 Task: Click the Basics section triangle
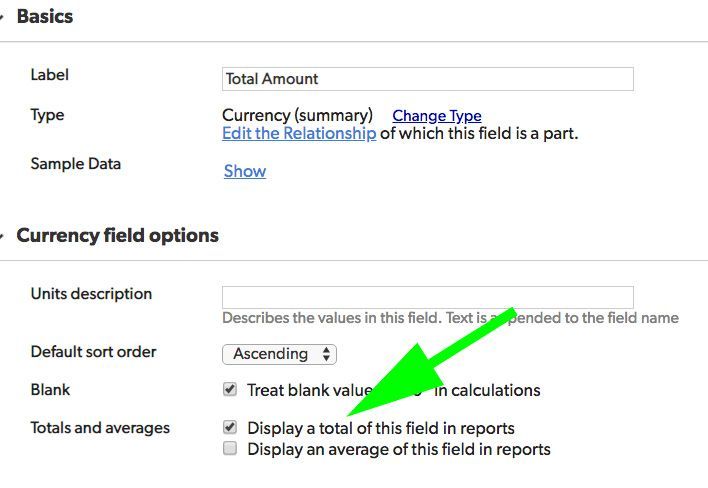click(2, 17)
